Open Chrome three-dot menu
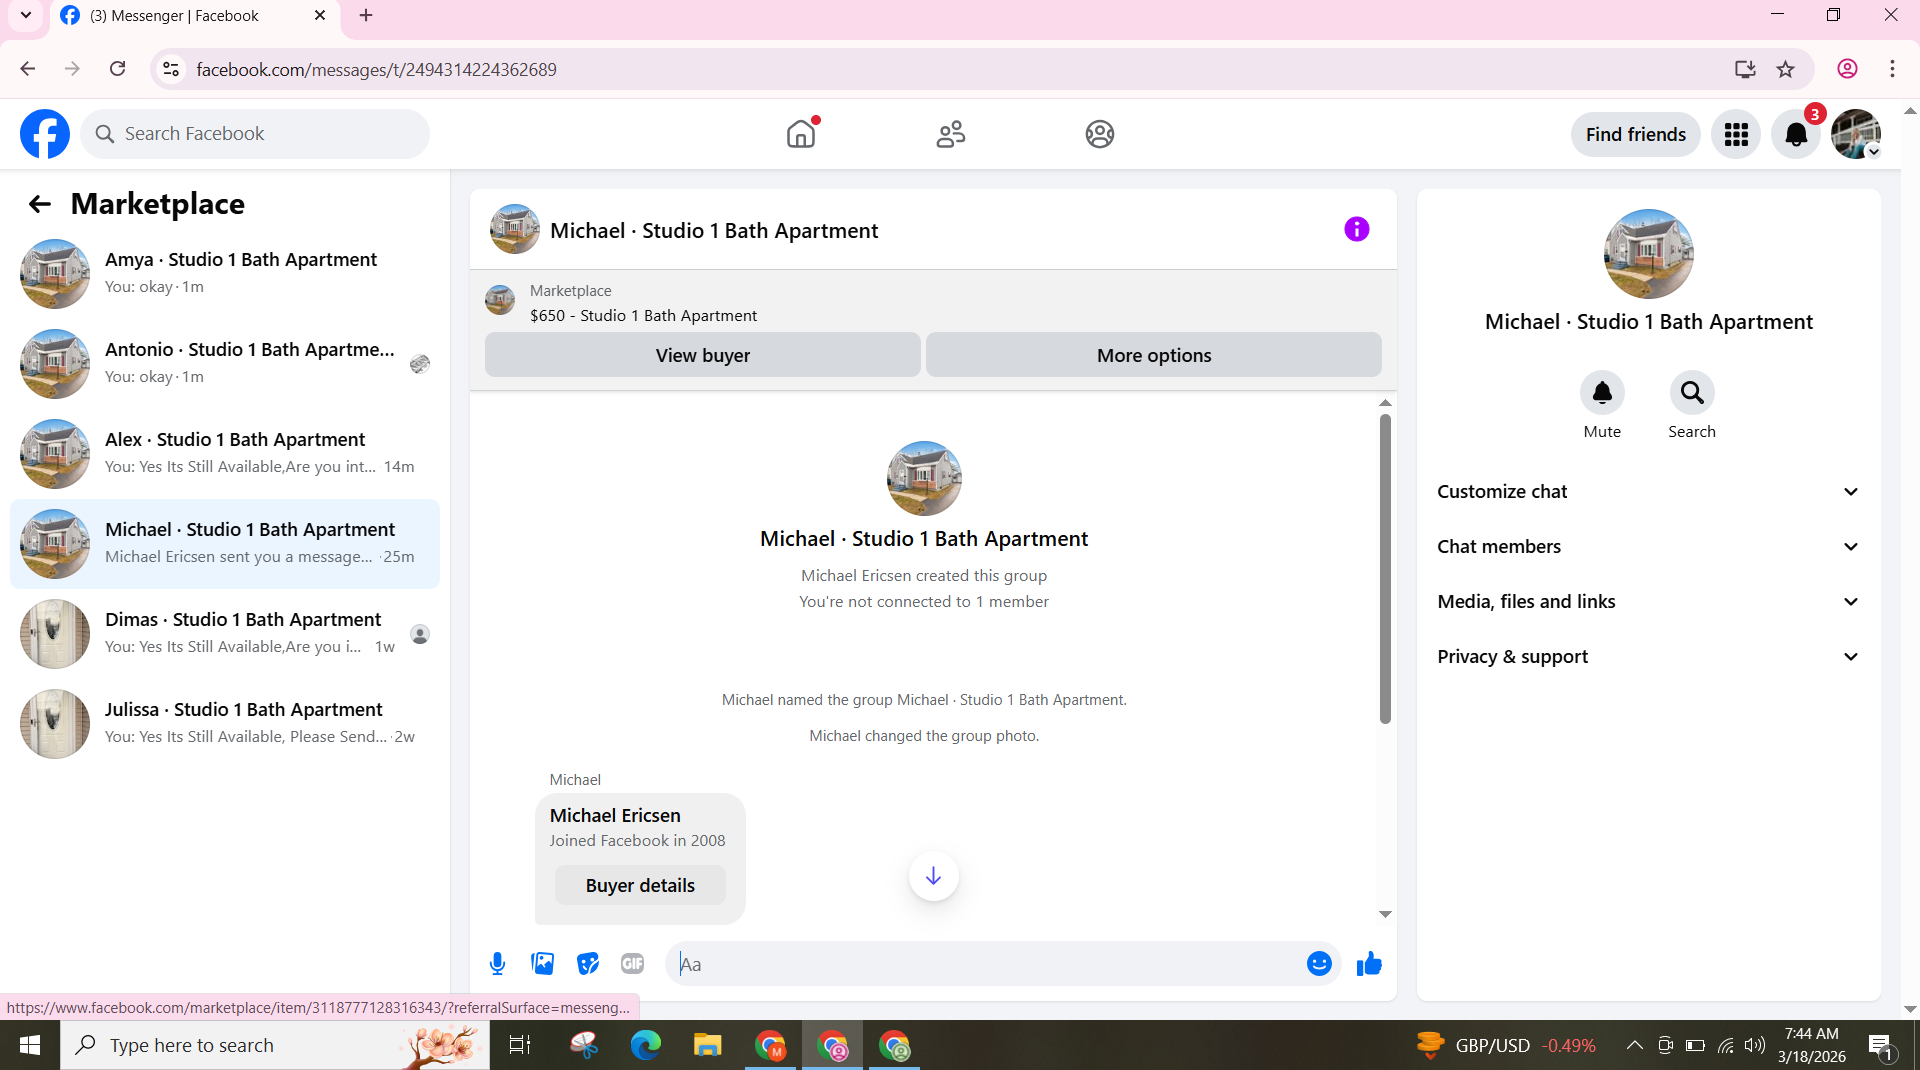The height and width of the screenshot is (1070, 1920). point(1892,69)
